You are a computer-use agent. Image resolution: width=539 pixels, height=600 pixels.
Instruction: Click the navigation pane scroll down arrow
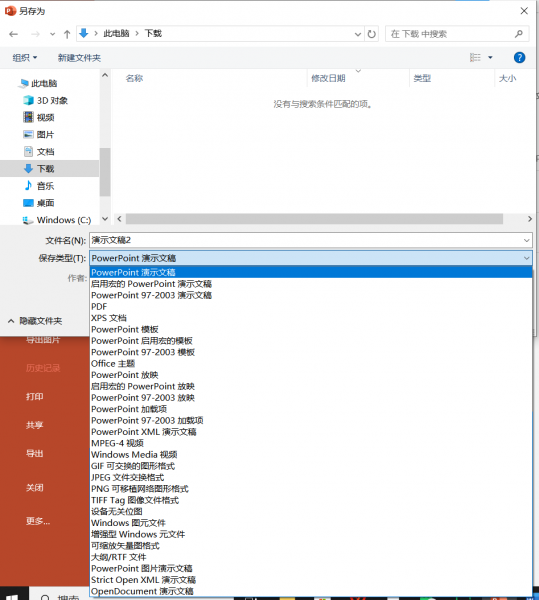[x=105, y=219]
